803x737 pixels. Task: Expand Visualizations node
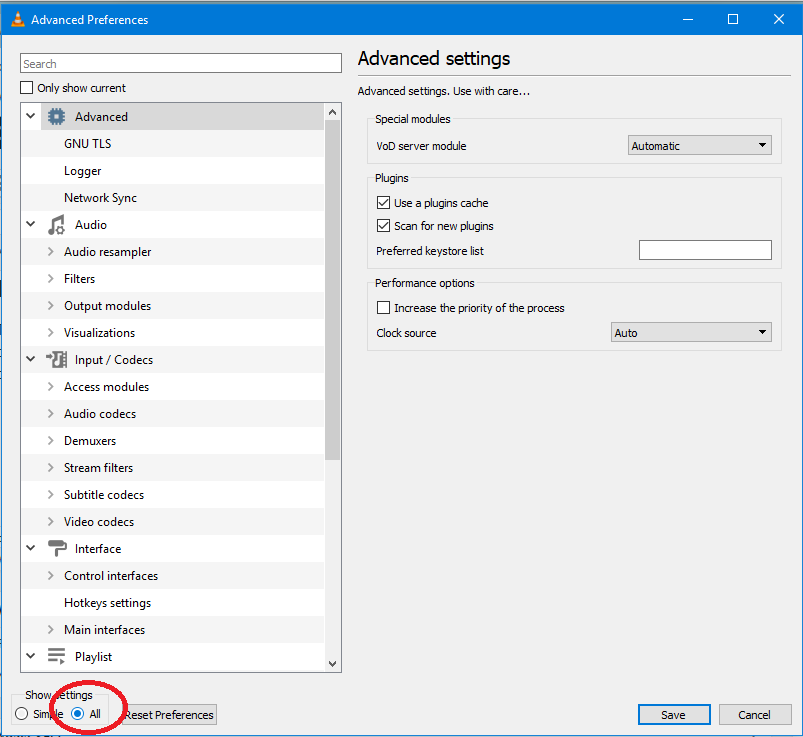pyautogui.click(x=50, y=332)
